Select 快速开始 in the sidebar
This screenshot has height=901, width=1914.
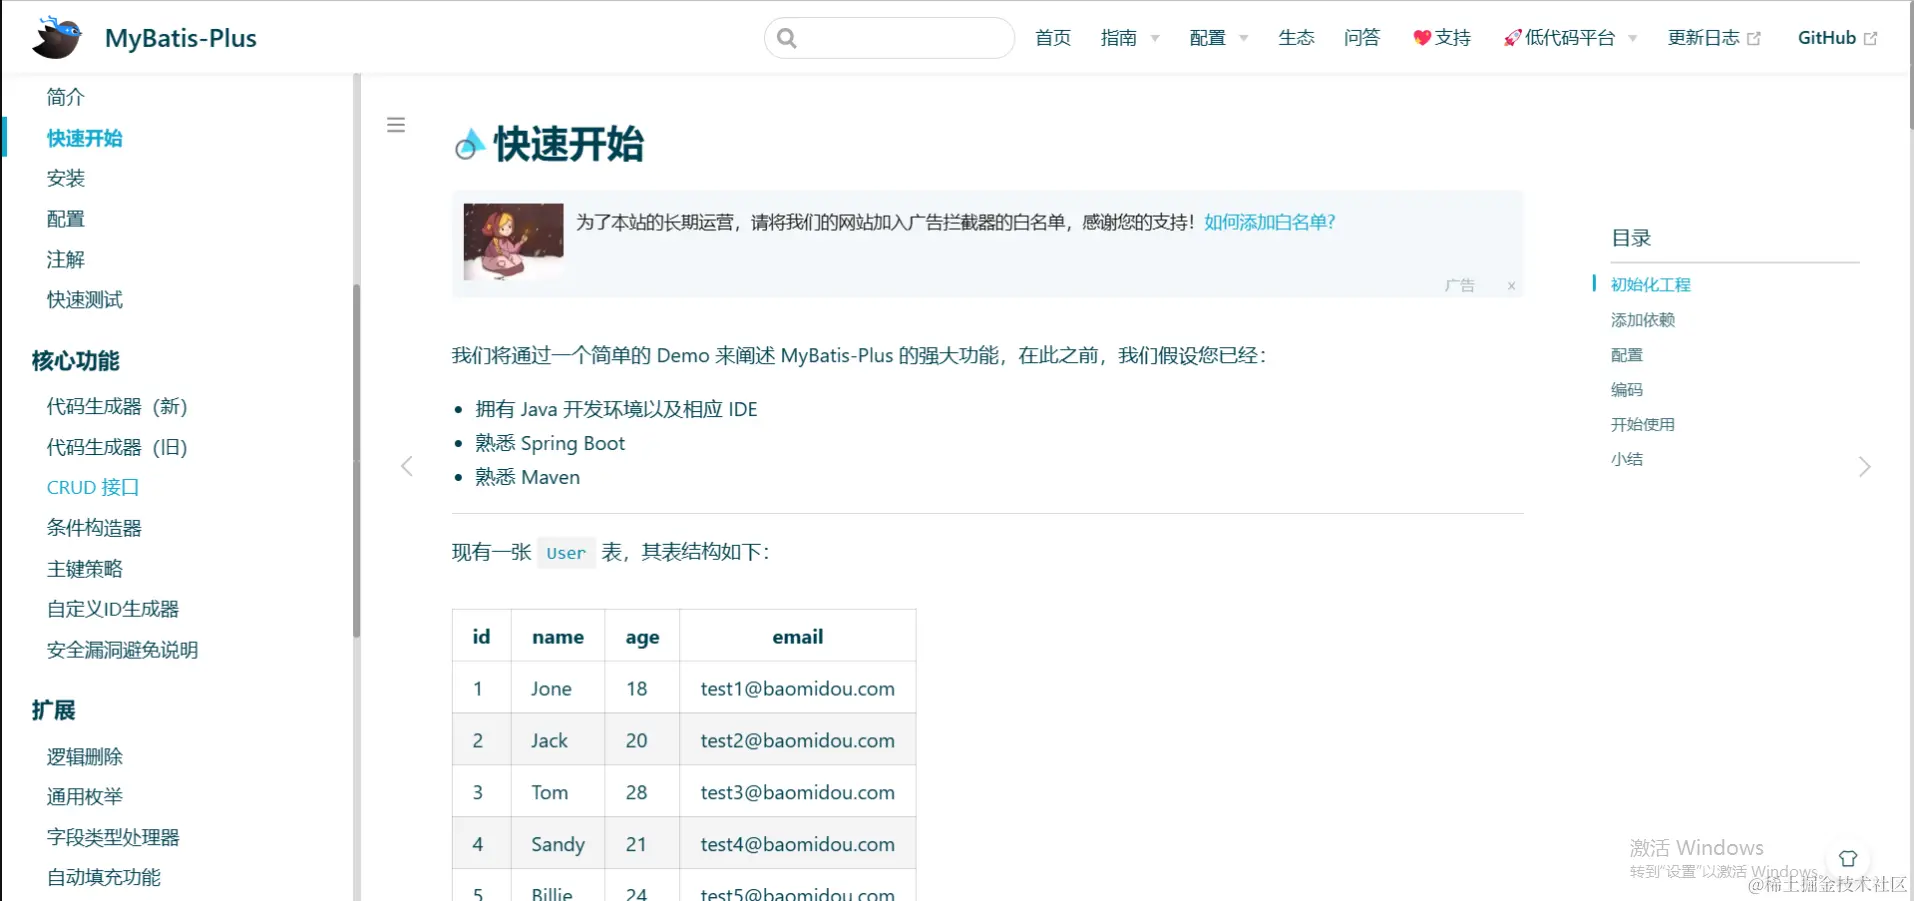point(85,138)
